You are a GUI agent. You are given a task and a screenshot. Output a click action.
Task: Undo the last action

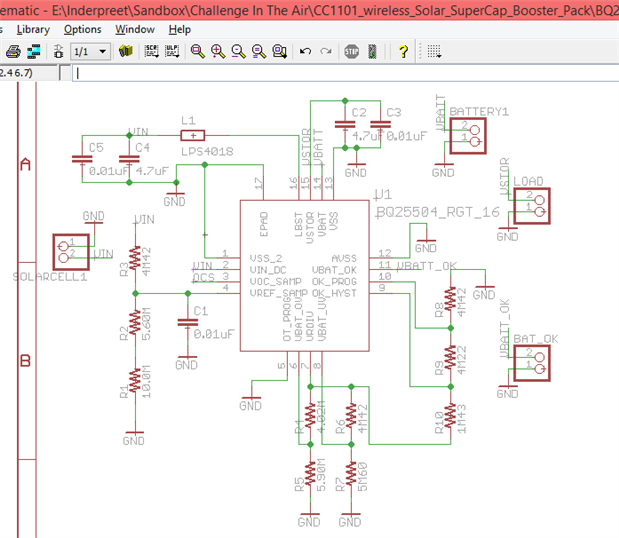click(305, 50)
